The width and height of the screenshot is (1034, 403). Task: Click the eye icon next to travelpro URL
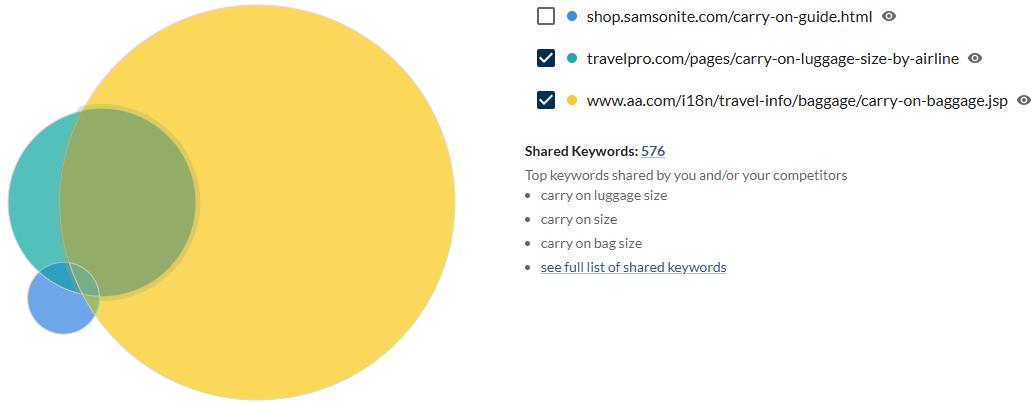[975, 58]
